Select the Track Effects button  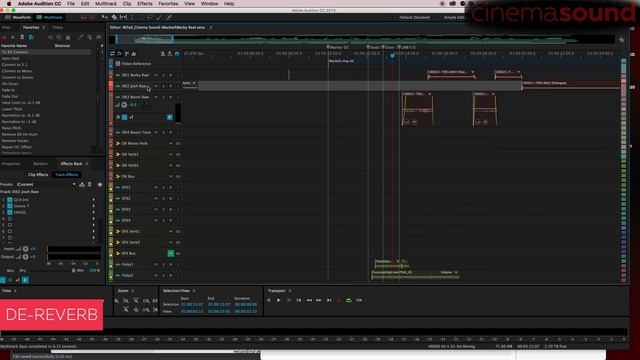tap(67, 175)
